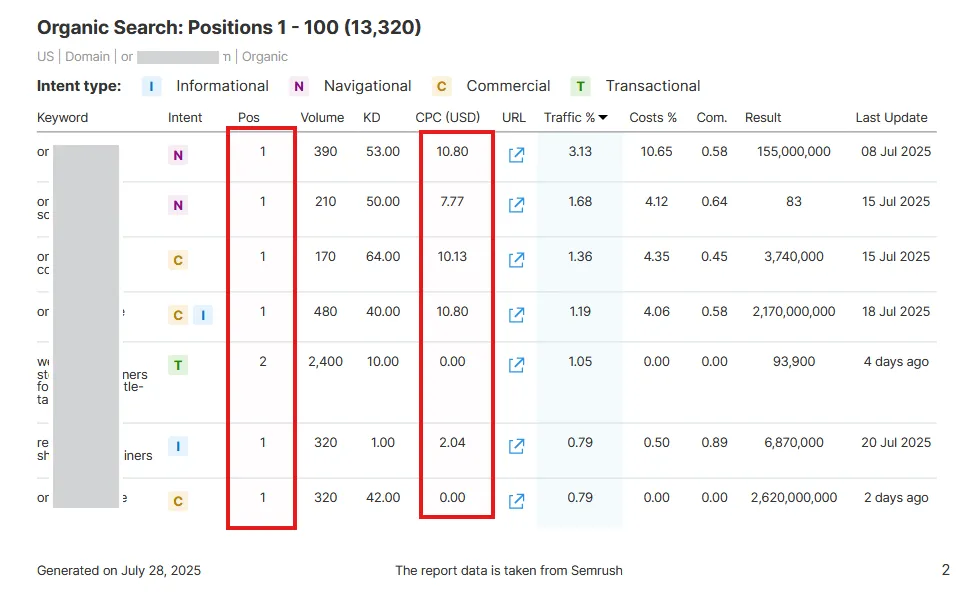Sort table by KD column header
Viewport: 978px width, 592px height.
point(372,117)
